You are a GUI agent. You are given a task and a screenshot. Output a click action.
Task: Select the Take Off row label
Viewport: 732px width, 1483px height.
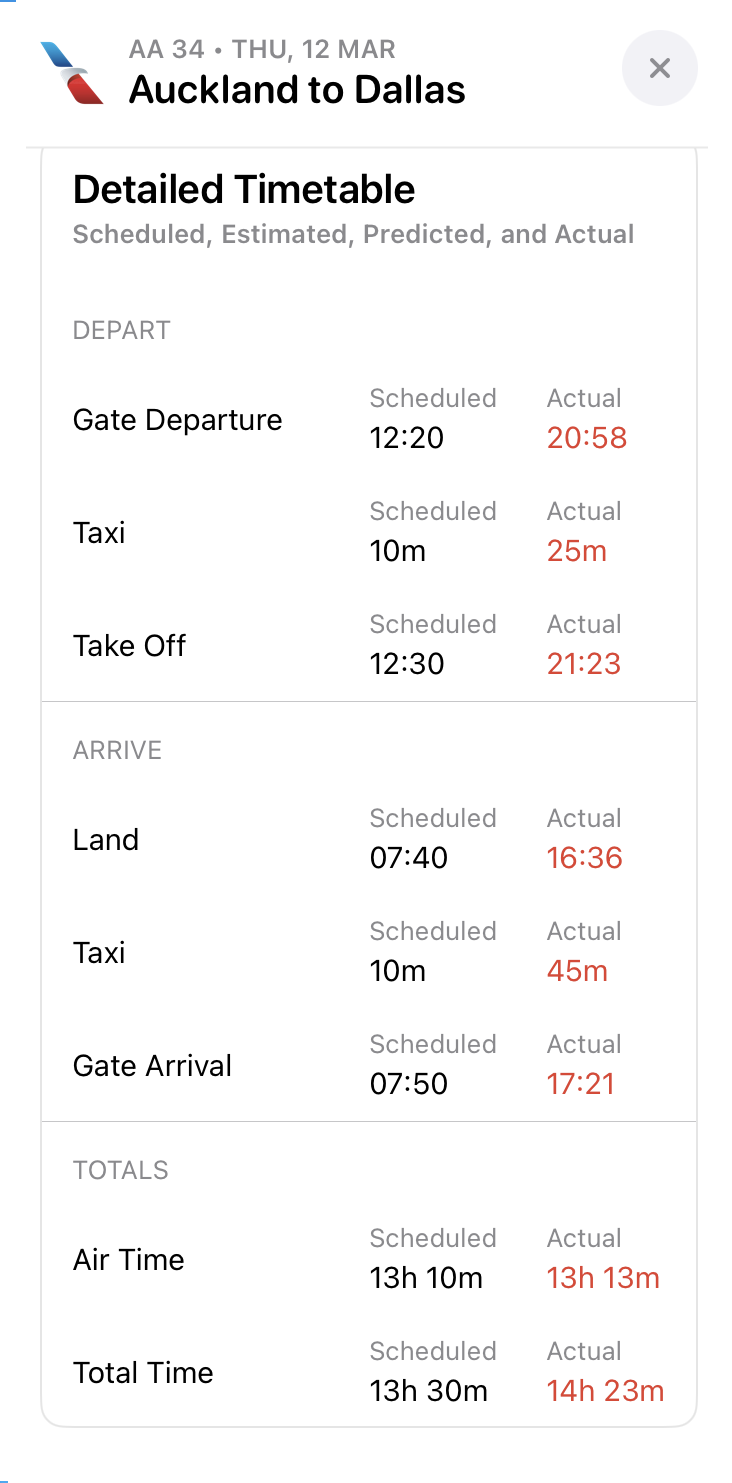click(x=129, y=645)
